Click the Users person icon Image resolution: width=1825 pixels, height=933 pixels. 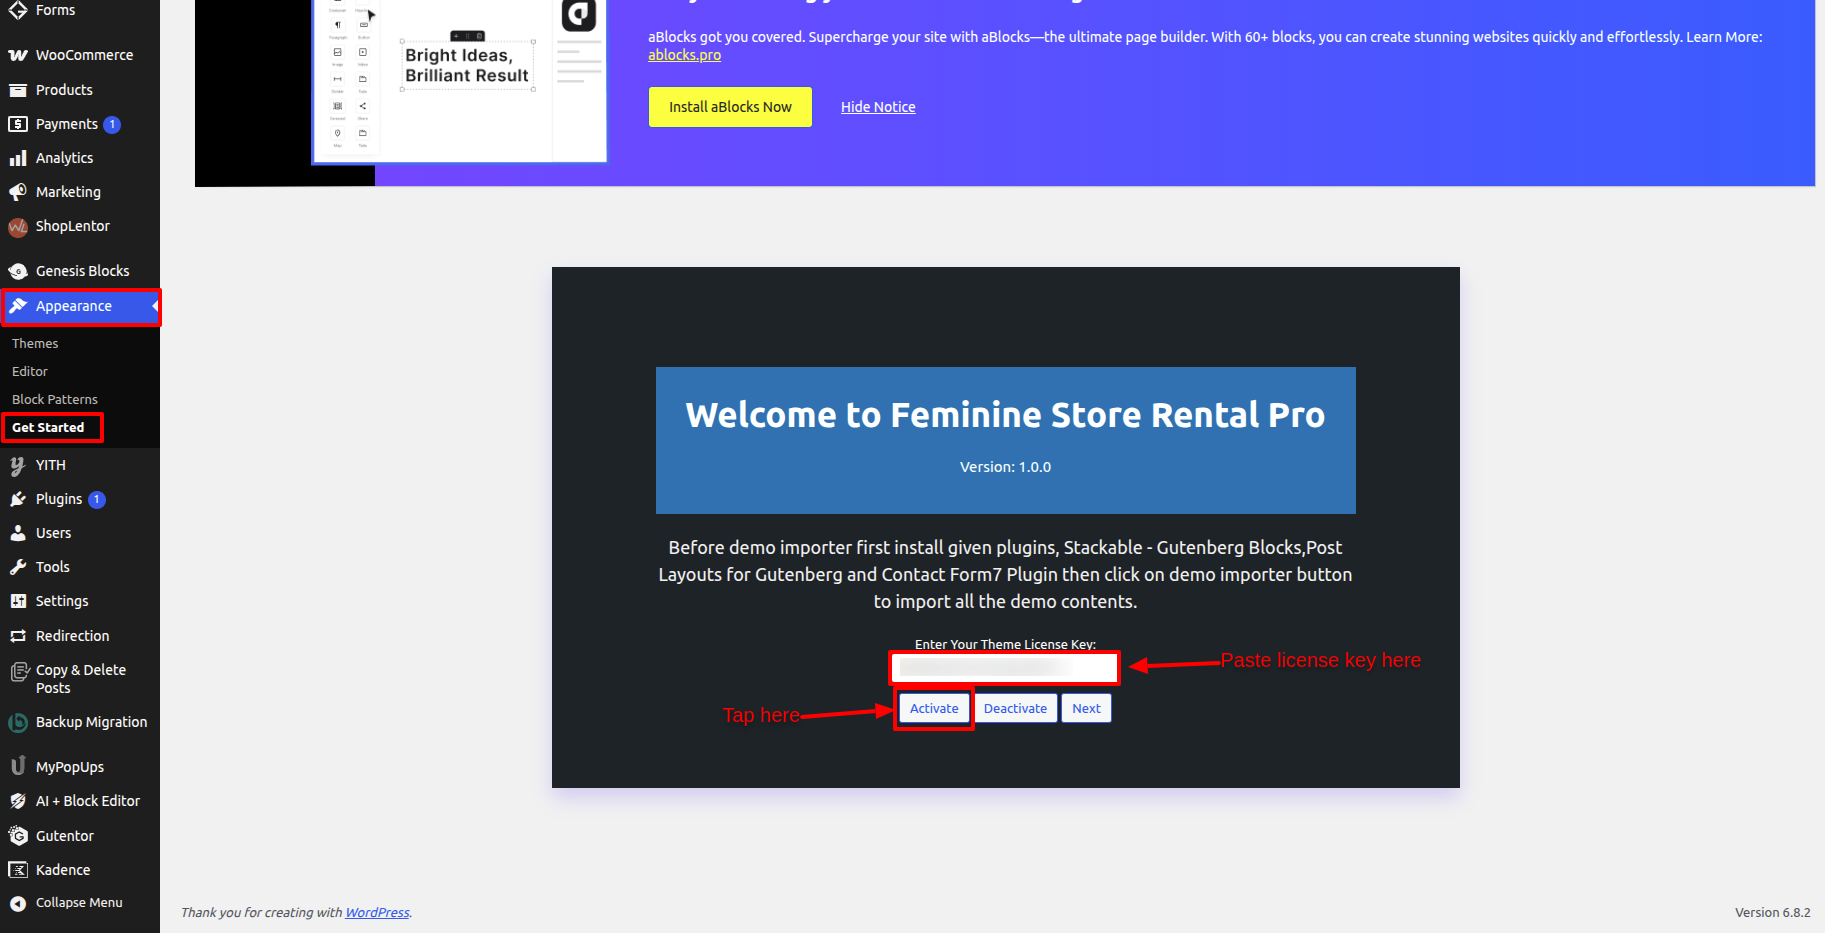(x=18, y=533)
